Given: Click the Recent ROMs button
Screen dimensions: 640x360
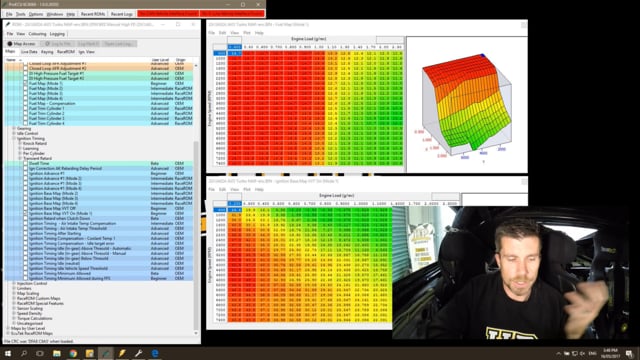Looking at the screenshot, I should point(93,14).
